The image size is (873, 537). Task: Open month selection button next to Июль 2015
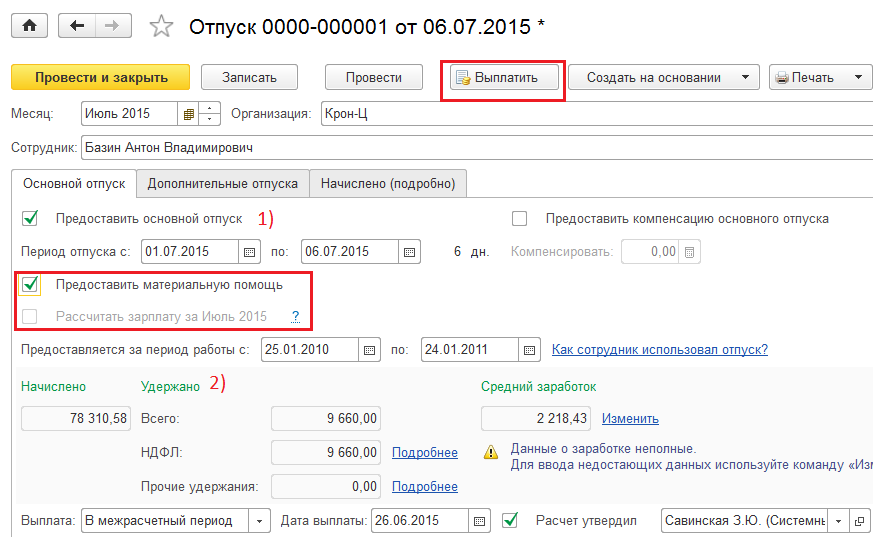189,114
